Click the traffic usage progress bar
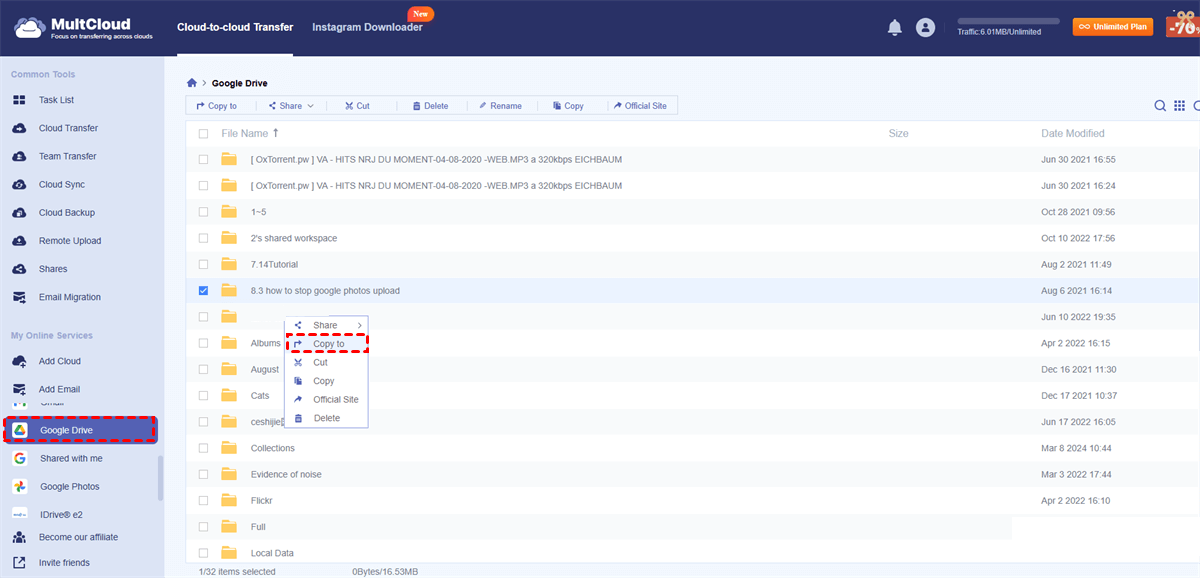The width and height of the screenshot is (1200, 578). pos(1008,21)
